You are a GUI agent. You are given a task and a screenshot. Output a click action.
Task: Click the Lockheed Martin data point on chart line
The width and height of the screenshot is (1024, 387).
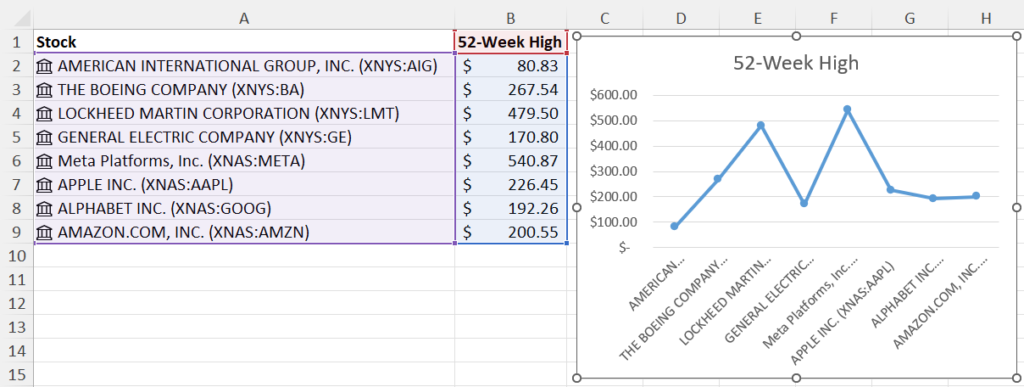point(760,125)
